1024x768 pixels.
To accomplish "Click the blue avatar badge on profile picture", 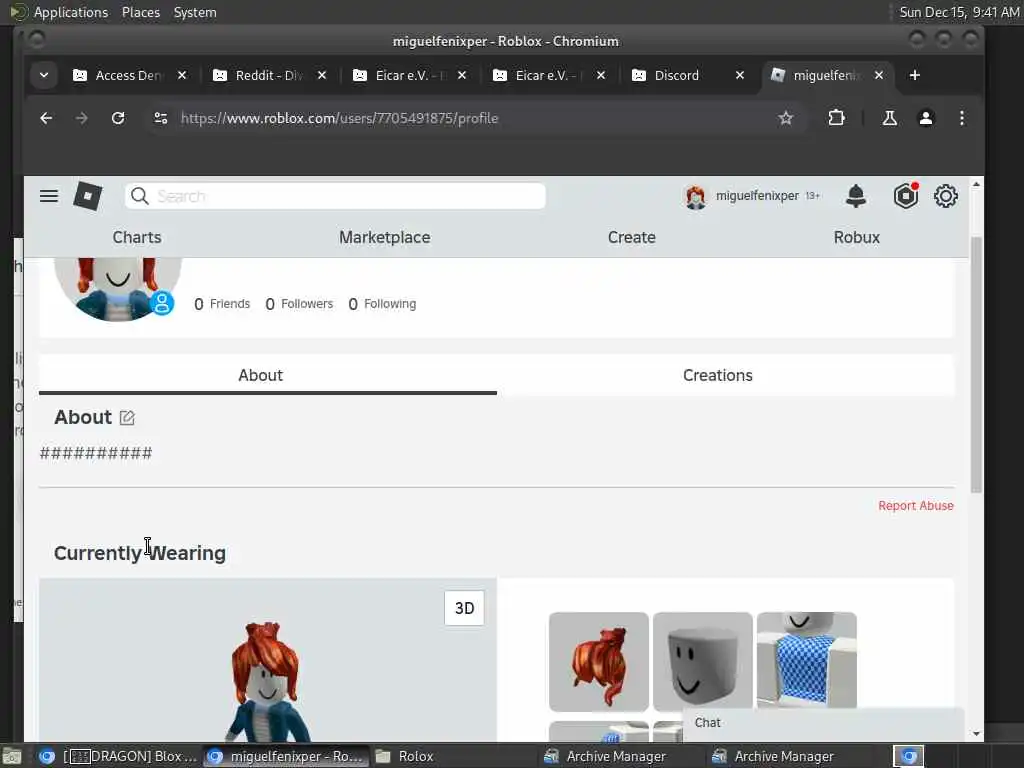I will (x=162, y=303).
